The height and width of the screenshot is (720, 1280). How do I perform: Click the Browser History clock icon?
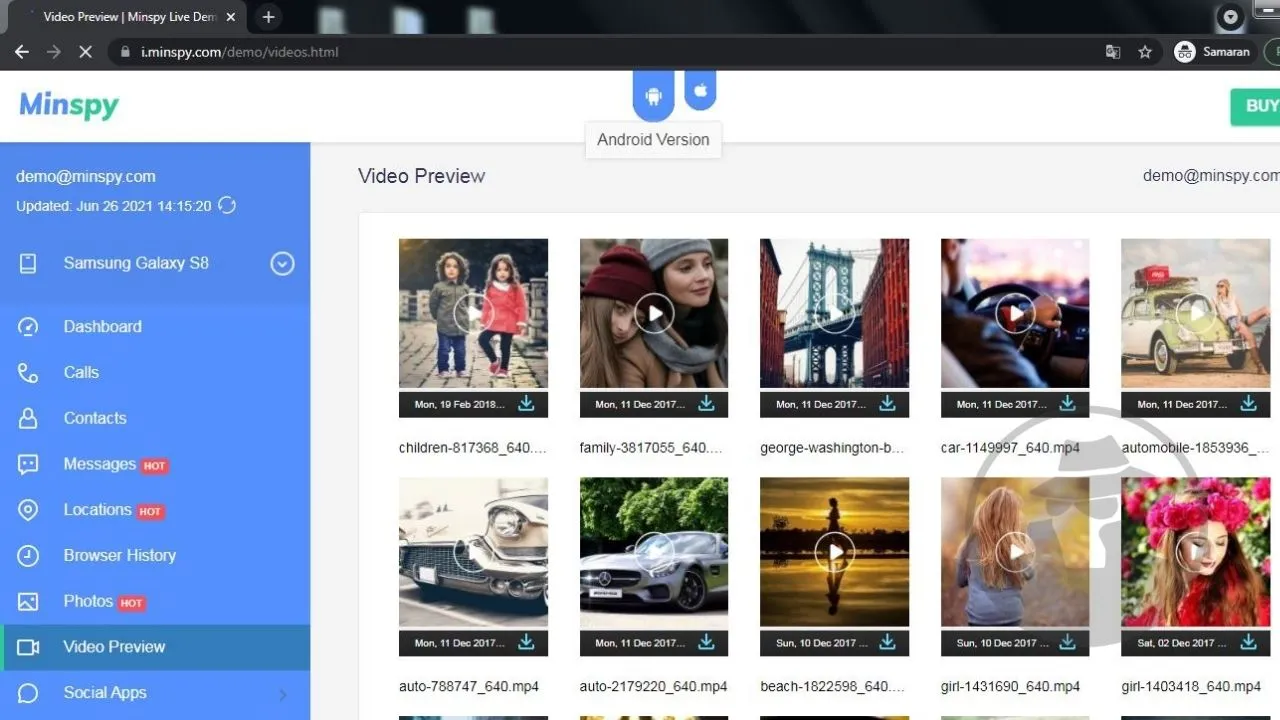28,555
